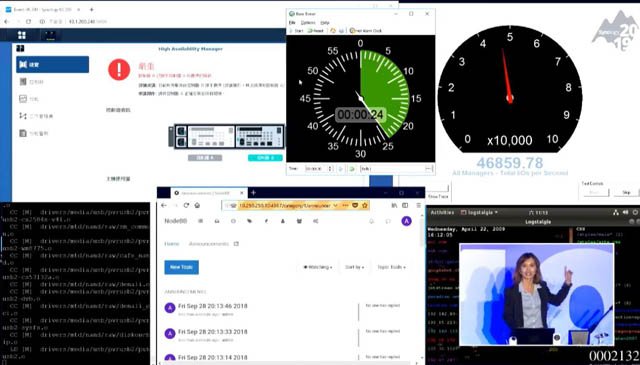This screenshot has height=365, width=640.
Task: Bookmark the page with the star icon
Action: tap(364, 205)
